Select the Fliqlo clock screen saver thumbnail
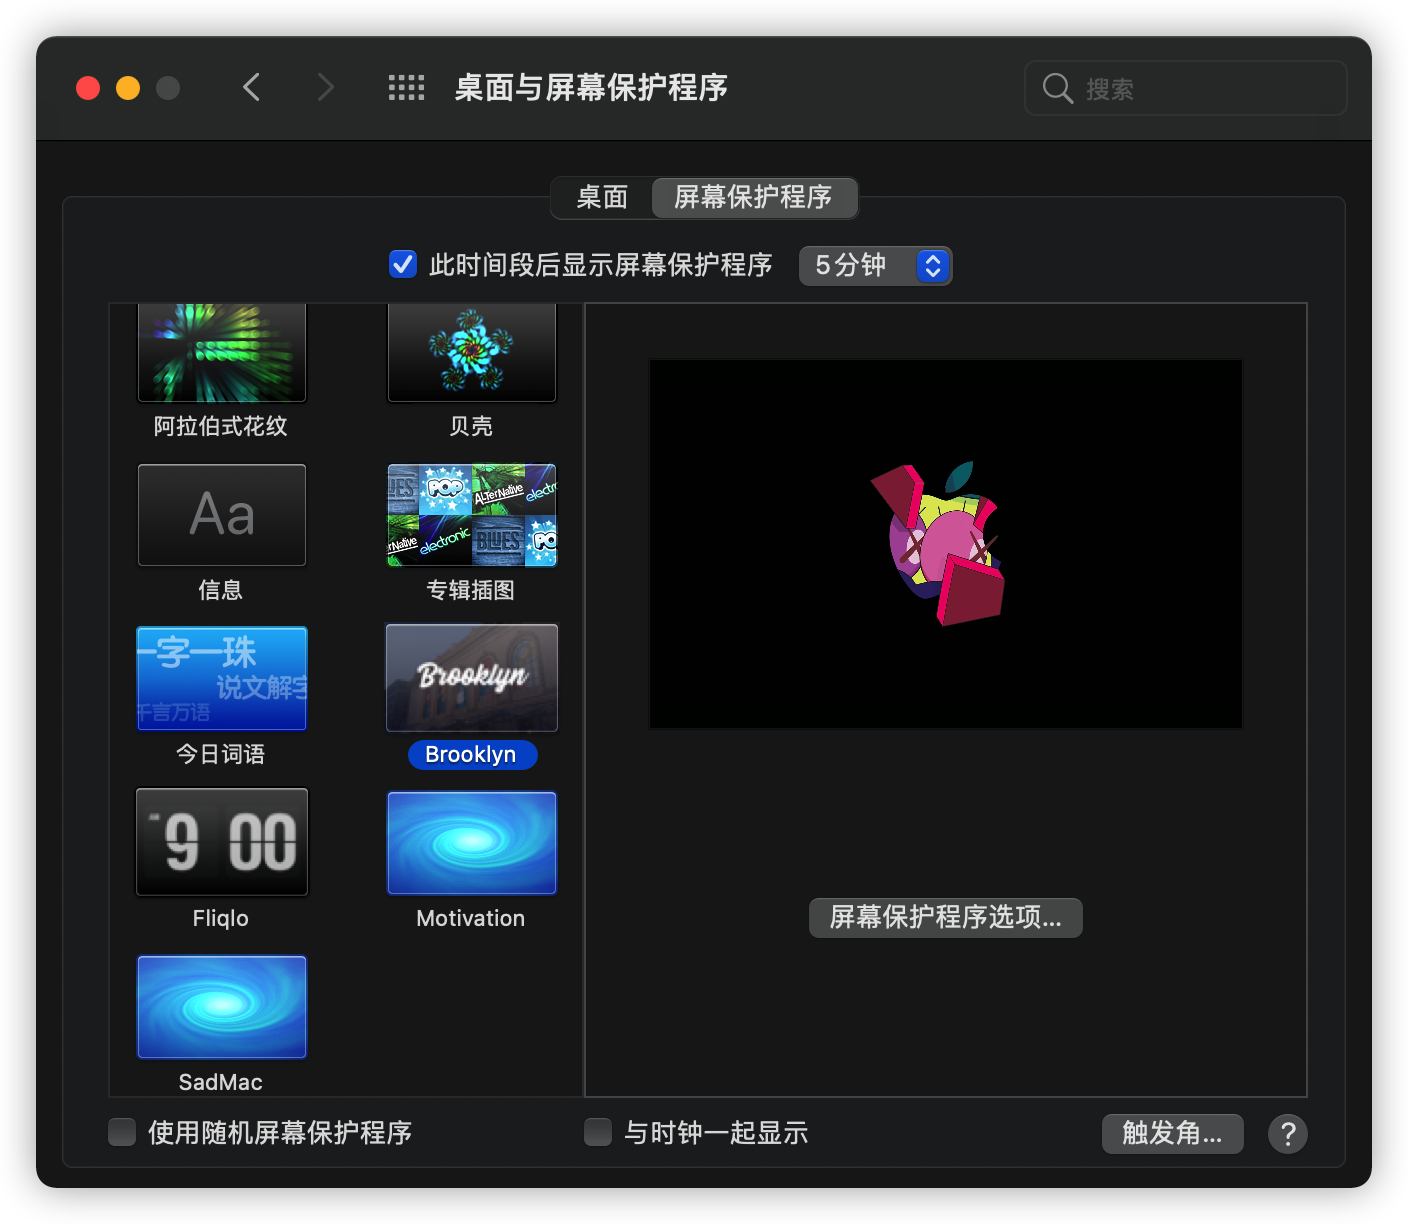Image resolution: width=1408 pixels, height=1224 pixels. pyautogui.click(x=222, y=842)
